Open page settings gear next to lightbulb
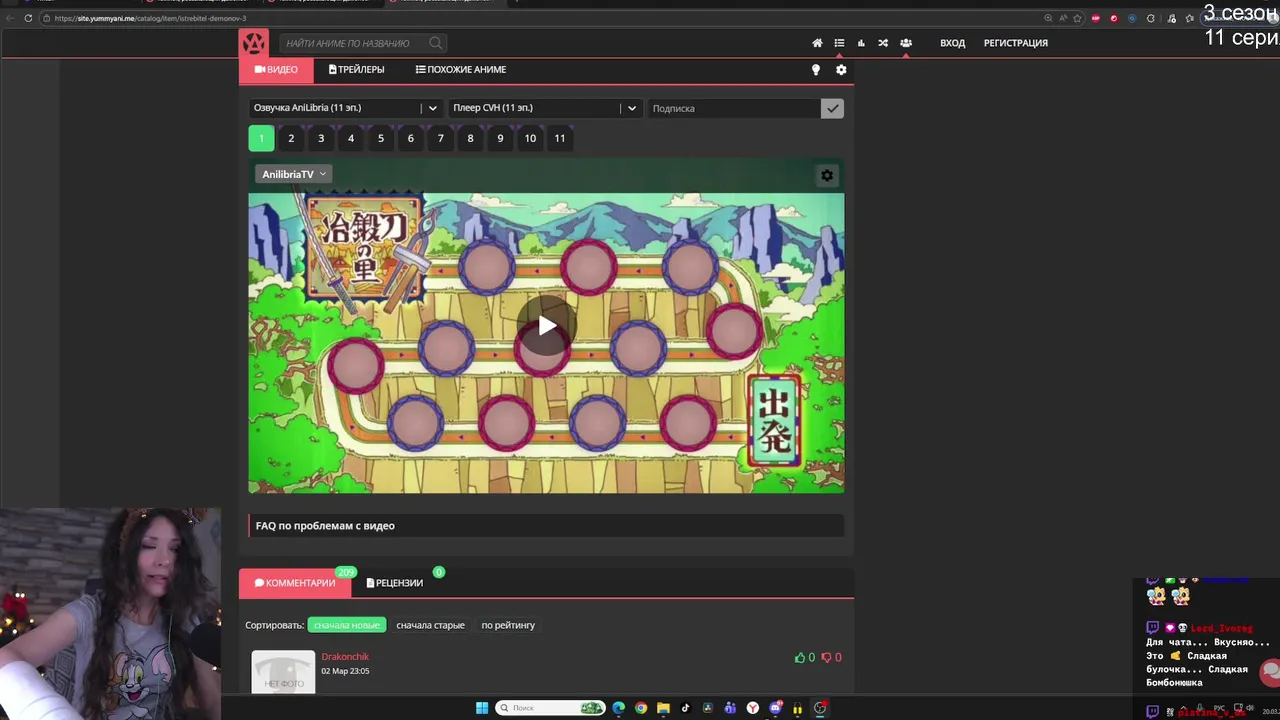1280x720 pixels. click(x=841, y=70)
